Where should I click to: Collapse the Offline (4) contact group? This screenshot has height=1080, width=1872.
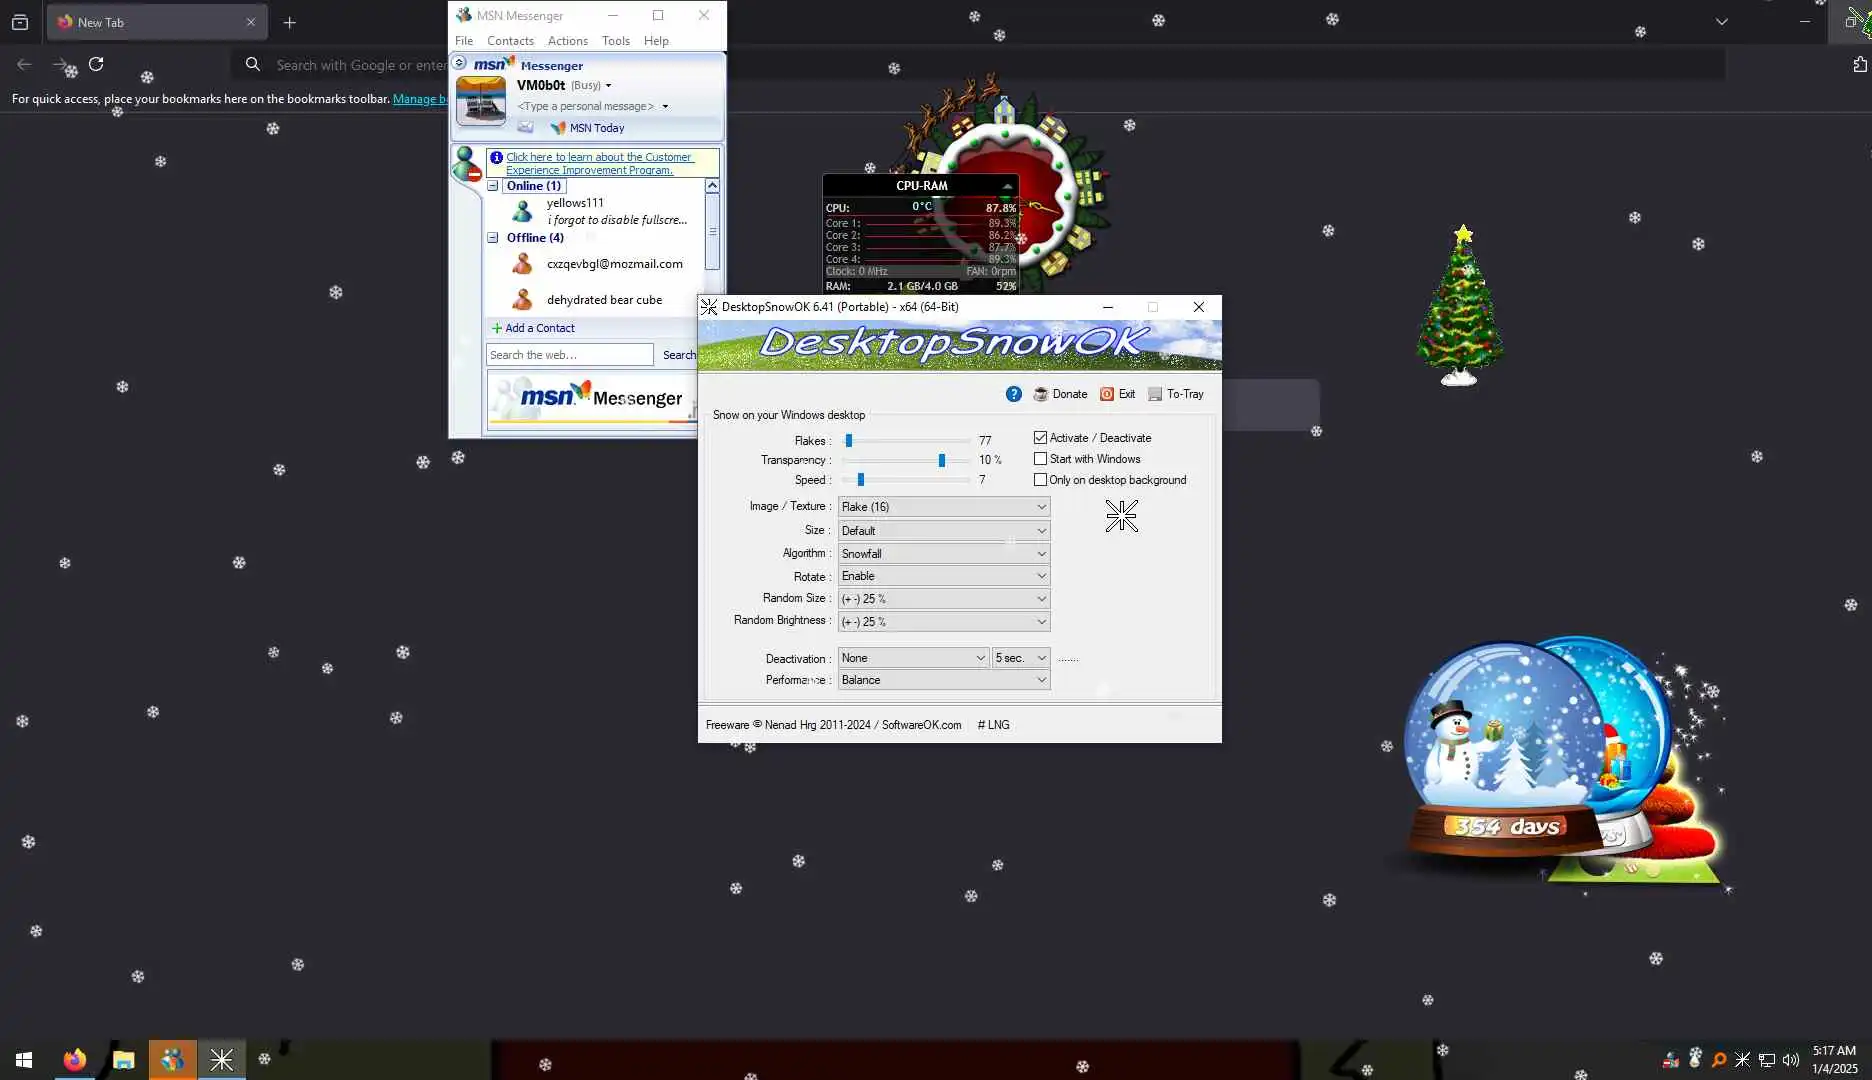[x=493, y=238]
